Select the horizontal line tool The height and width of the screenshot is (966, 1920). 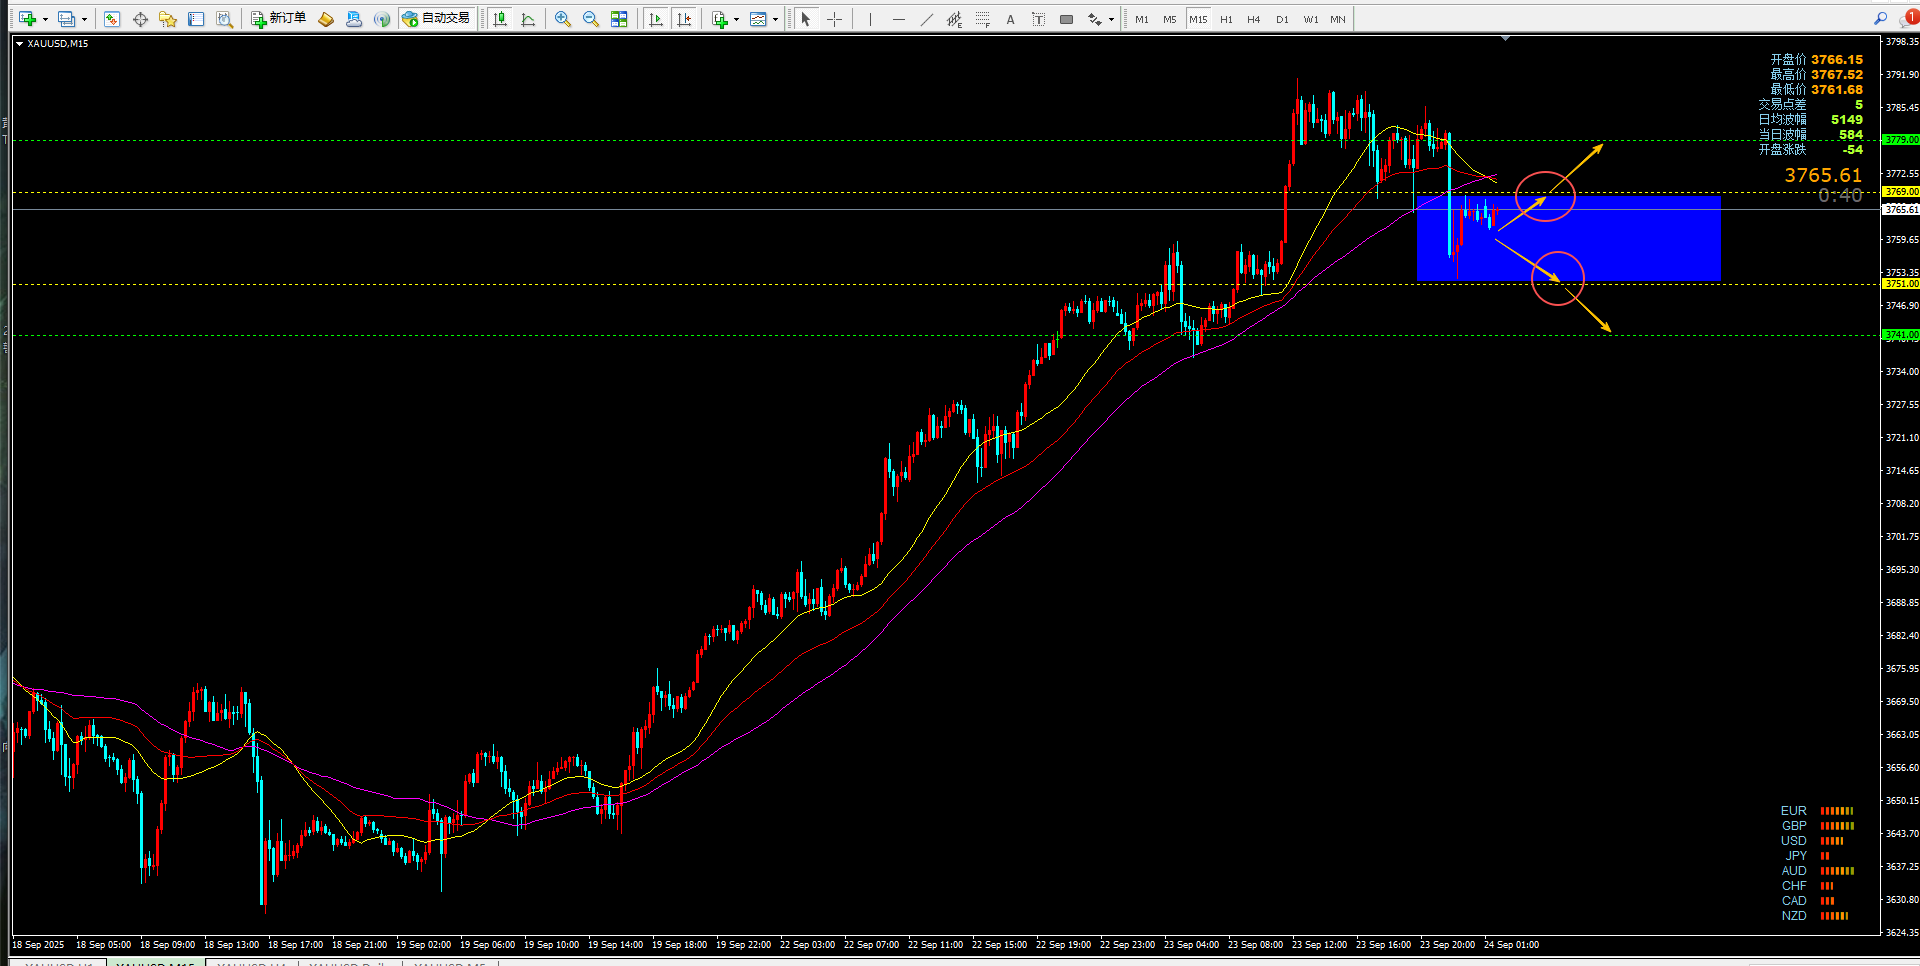coord(898,19)
